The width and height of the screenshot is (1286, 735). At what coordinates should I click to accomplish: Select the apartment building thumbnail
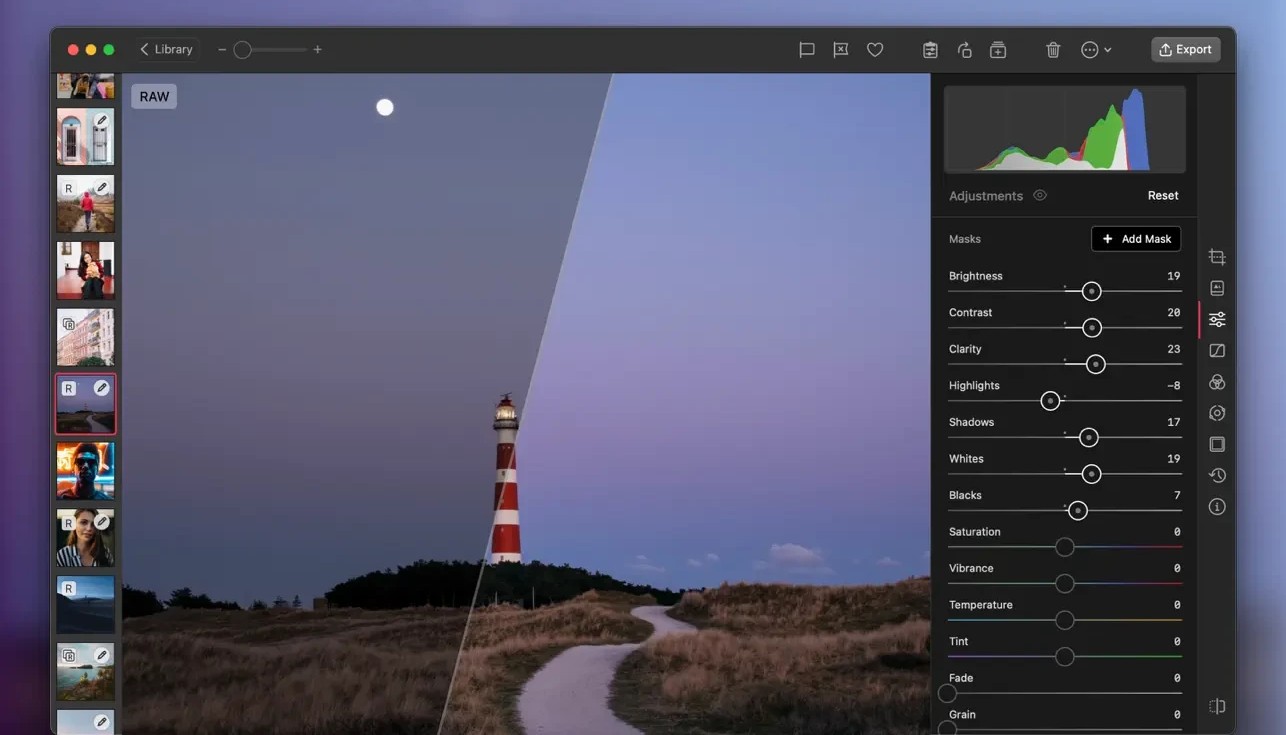(86, 337)
